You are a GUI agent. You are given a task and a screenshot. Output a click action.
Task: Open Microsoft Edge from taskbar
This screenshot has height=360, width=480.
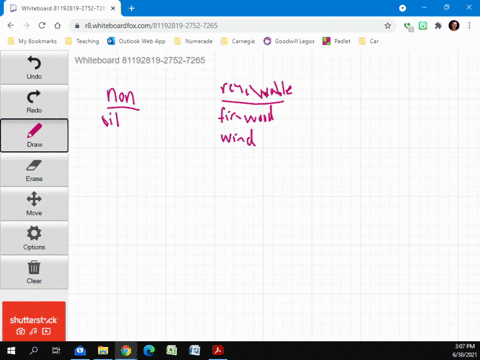[x=149, y=351]
